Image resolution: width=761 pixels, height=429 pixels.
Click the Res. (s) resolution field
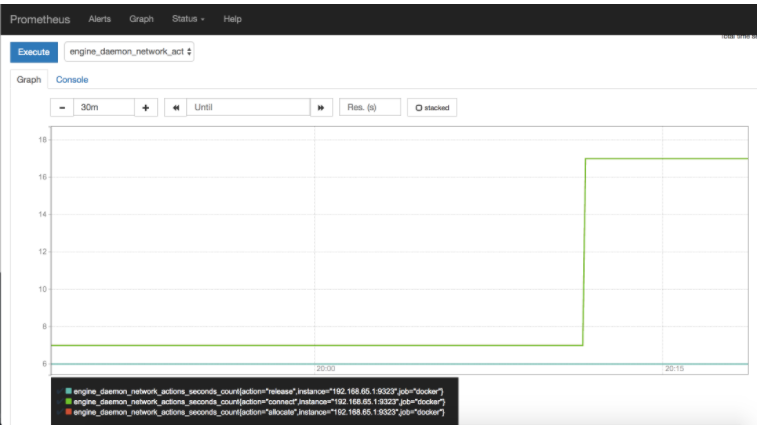(x=370, y=107)
